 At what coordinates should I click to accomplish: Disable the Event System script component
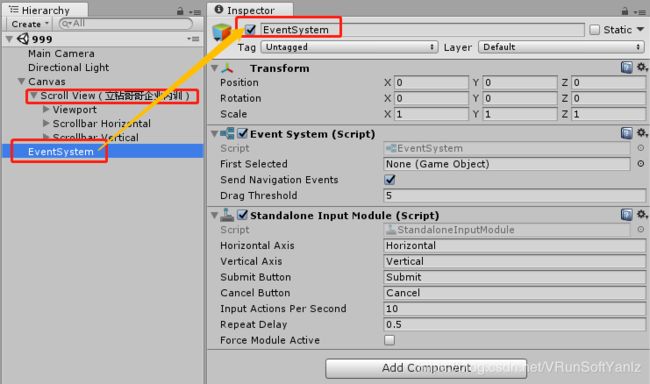tap(243, 134)
